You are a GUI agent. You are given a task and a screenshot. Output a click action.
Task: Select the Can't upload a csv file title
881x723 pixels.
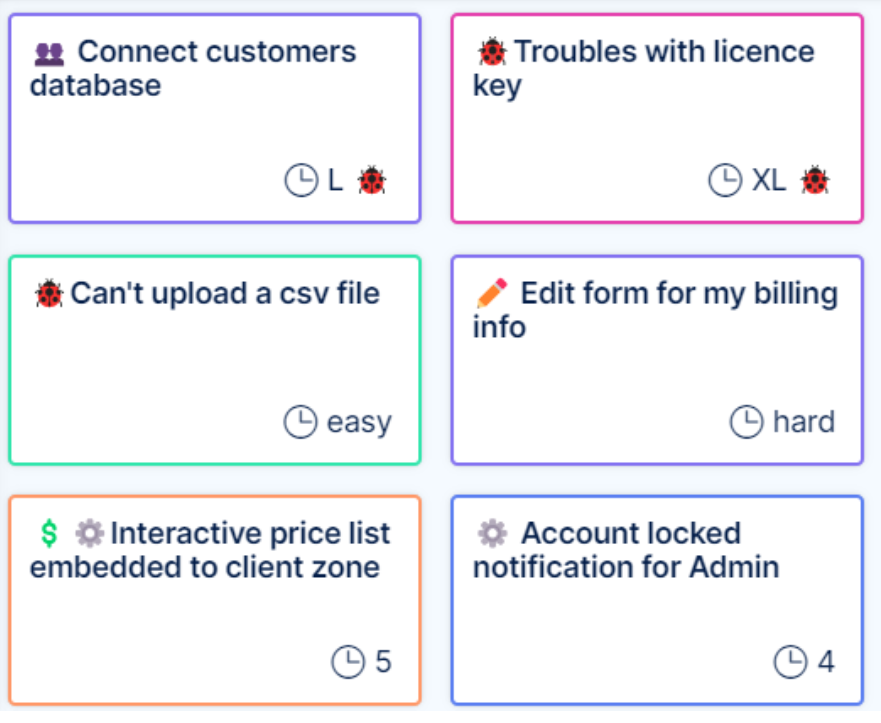[225, 294]
